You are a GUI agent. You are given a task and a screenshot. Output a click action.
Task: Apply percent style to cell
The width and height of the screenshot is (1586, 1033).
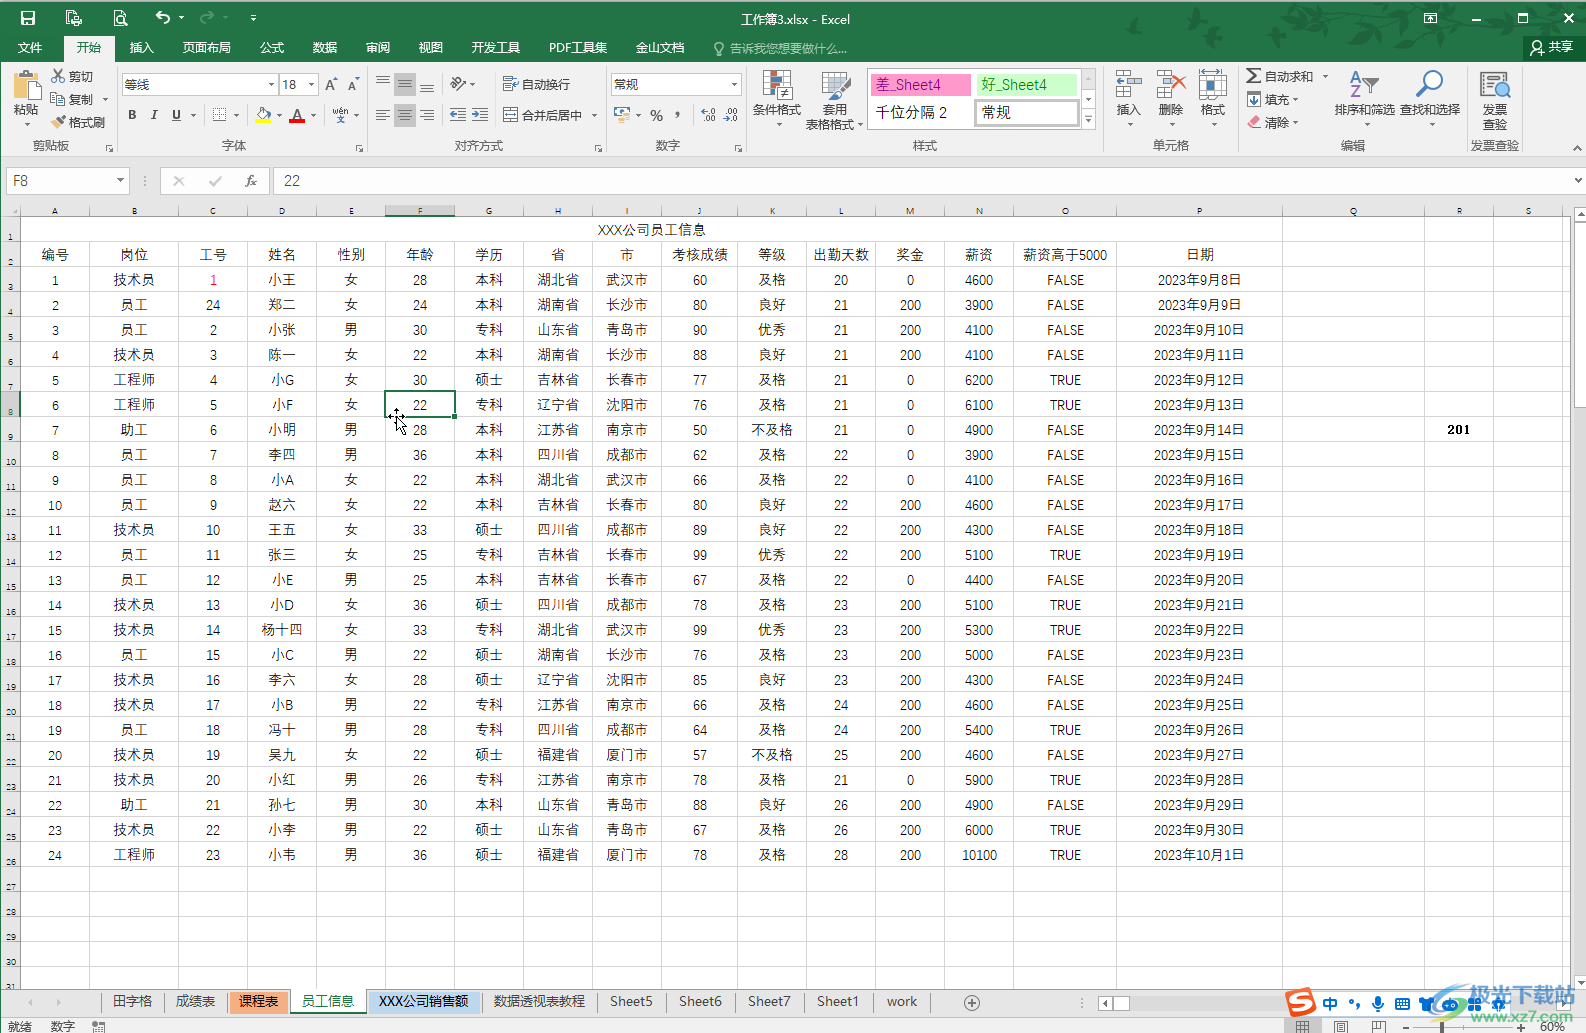coord(657,115)
